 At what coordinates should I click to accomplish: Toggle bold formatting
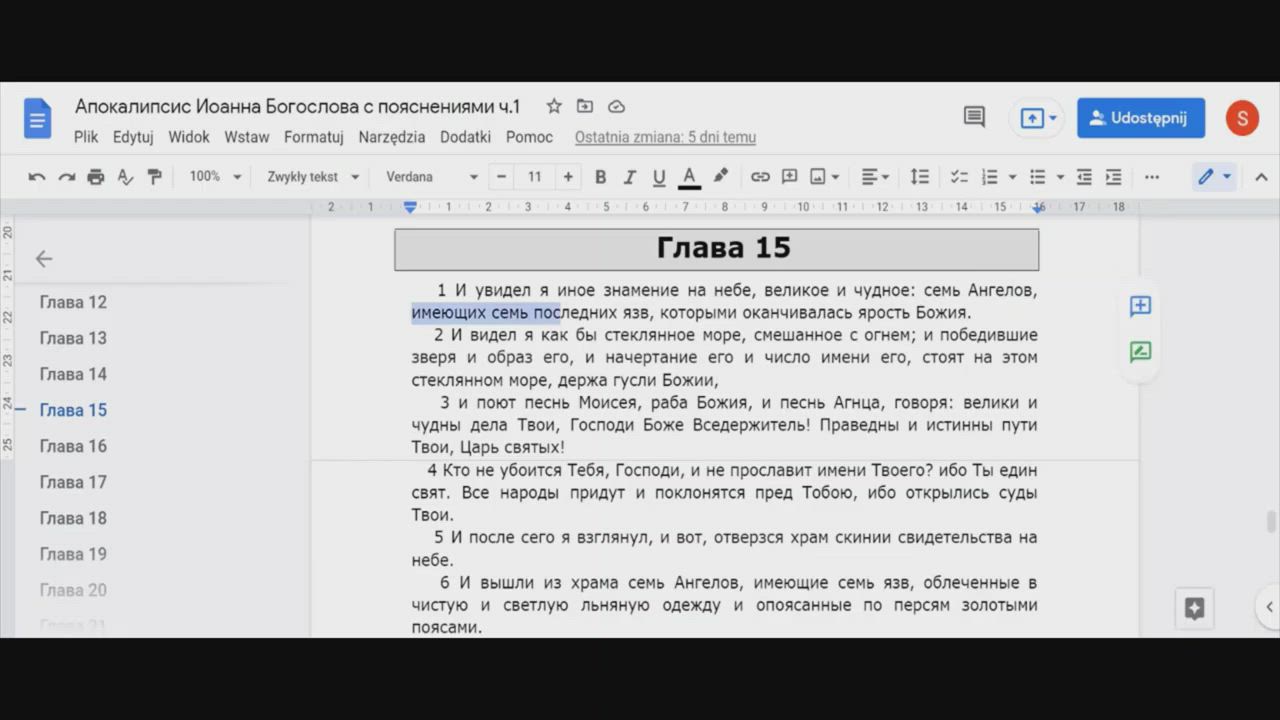[x=600, y=177]
